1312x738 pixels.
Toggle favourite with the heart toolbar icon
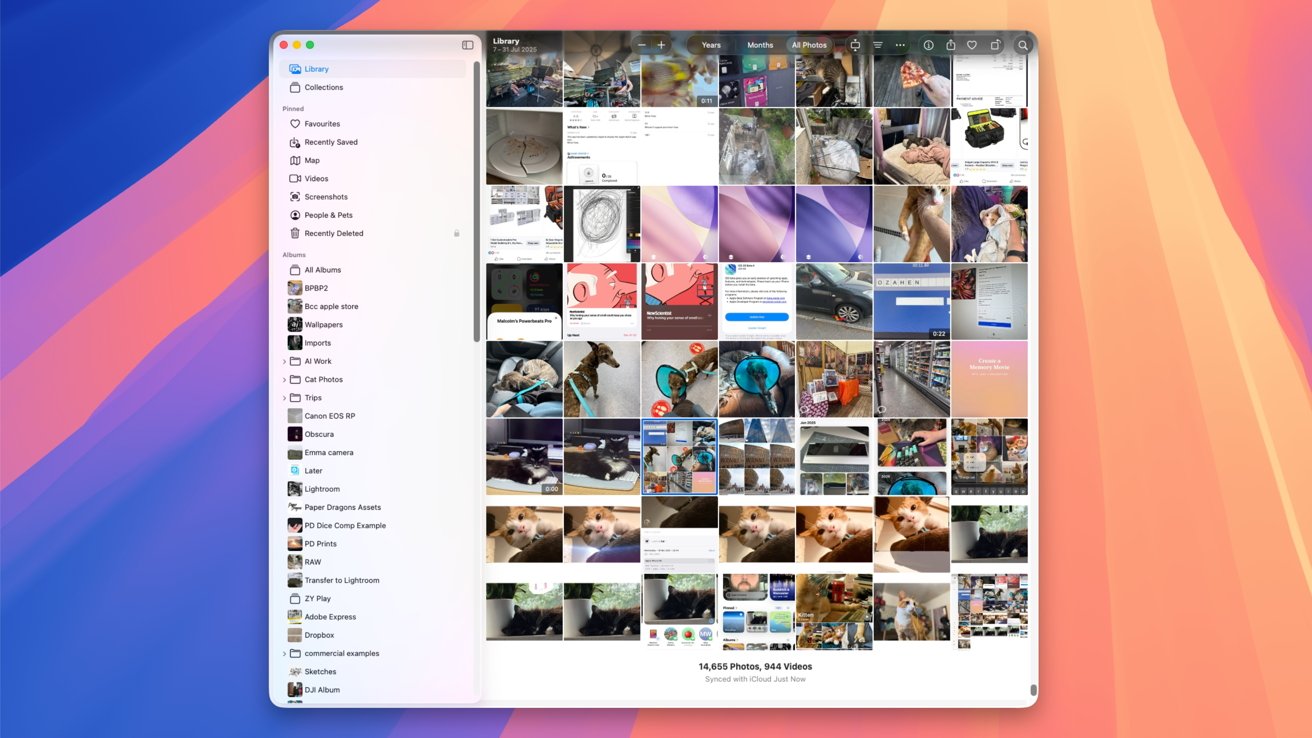971,45
